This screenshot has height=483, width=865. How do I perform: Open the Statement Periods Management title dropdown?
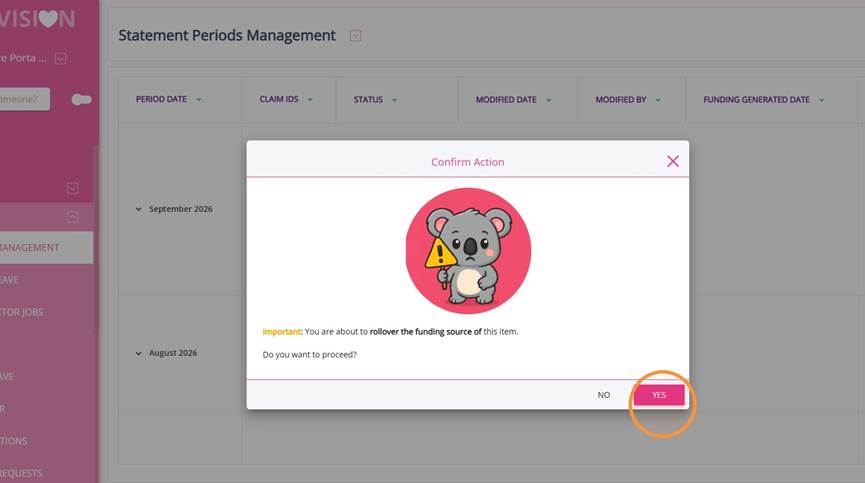pyautogui.click(x=355, y=36)
